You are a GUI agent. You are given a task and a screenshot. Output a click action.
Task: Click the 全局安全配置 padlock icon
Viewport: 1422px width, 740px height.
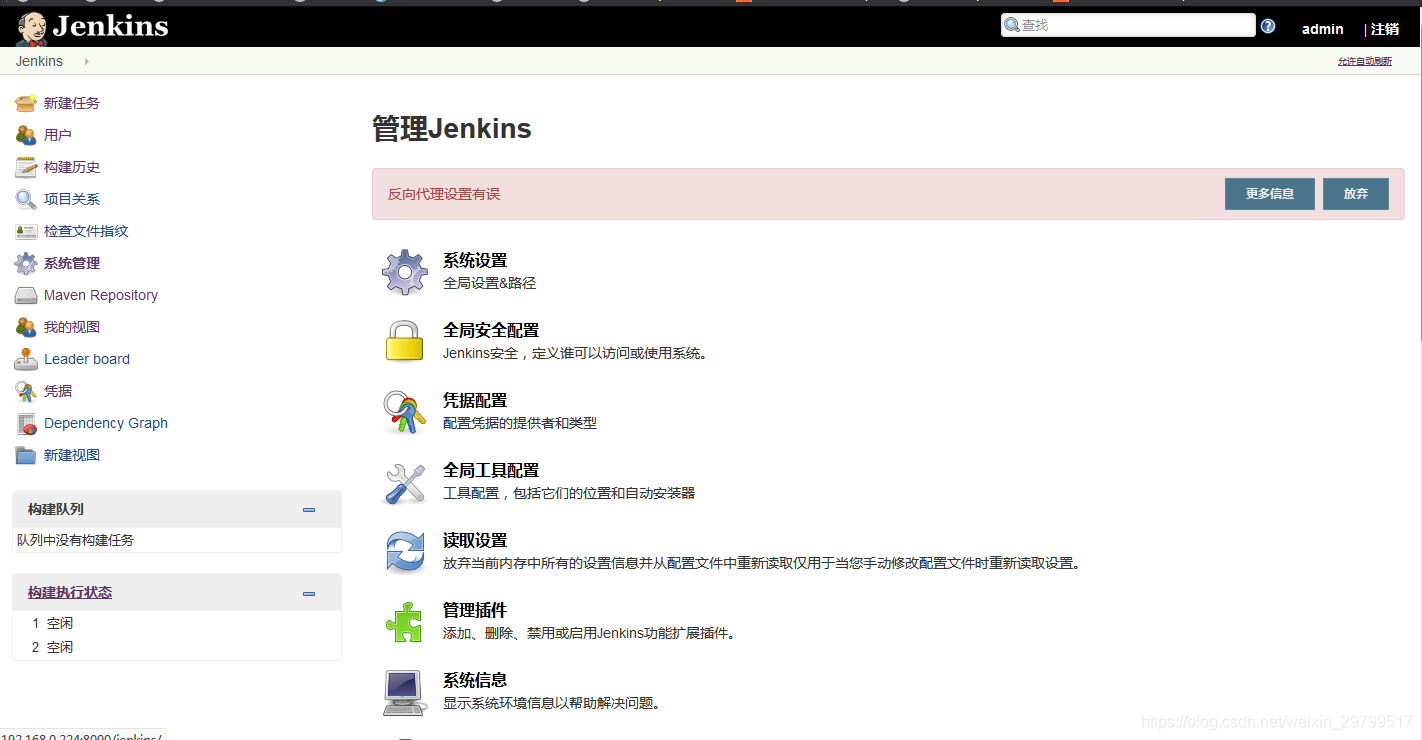pos(405,341)
